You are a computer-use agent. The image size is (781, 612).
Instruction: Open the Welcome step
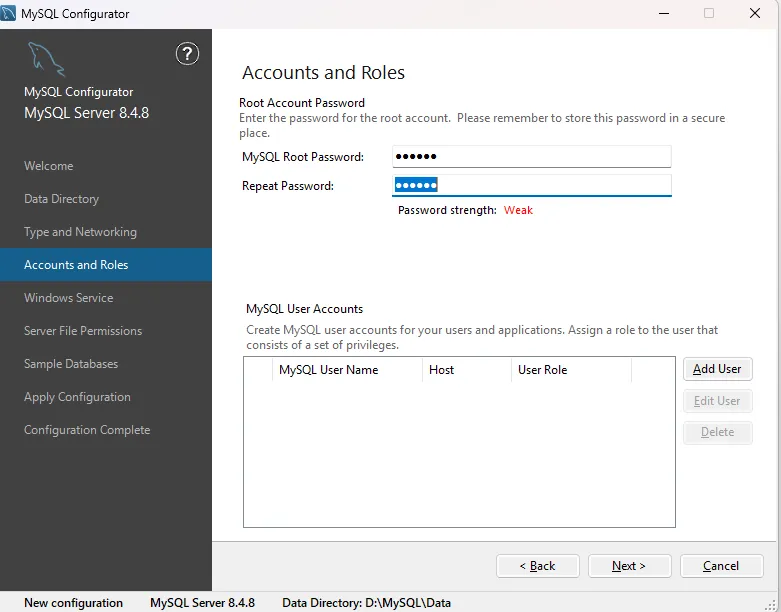point(49,166)
